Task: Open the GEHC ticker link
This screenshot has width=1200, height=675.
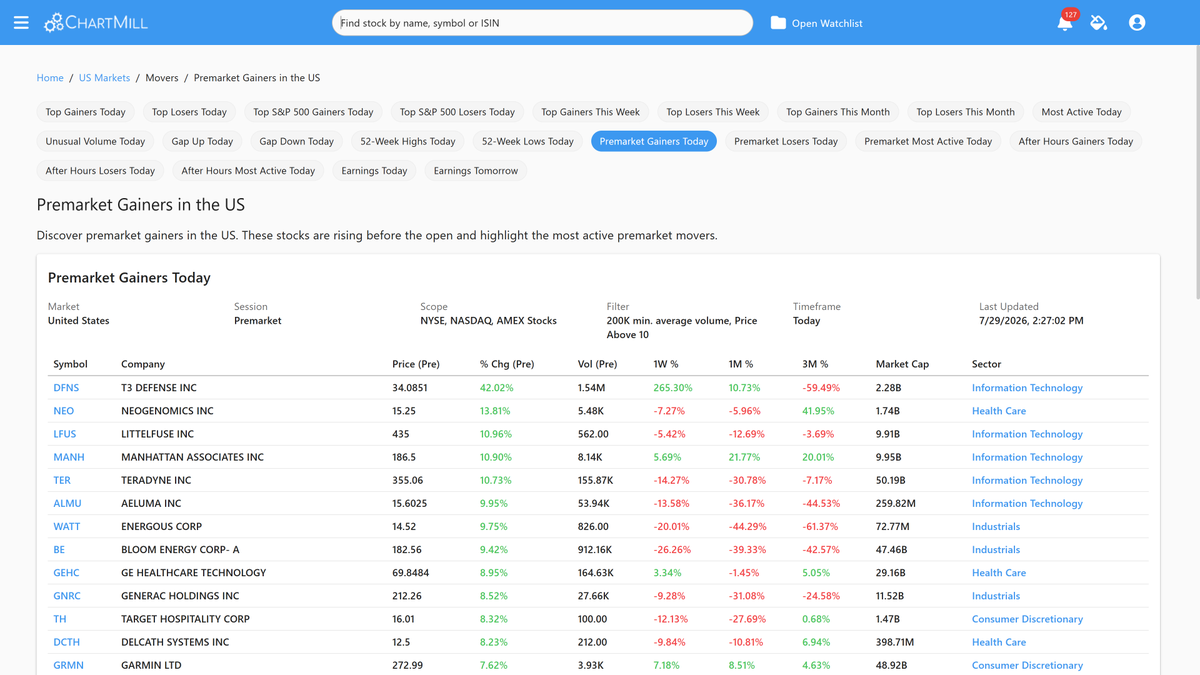Action: (x=66, y=573)
